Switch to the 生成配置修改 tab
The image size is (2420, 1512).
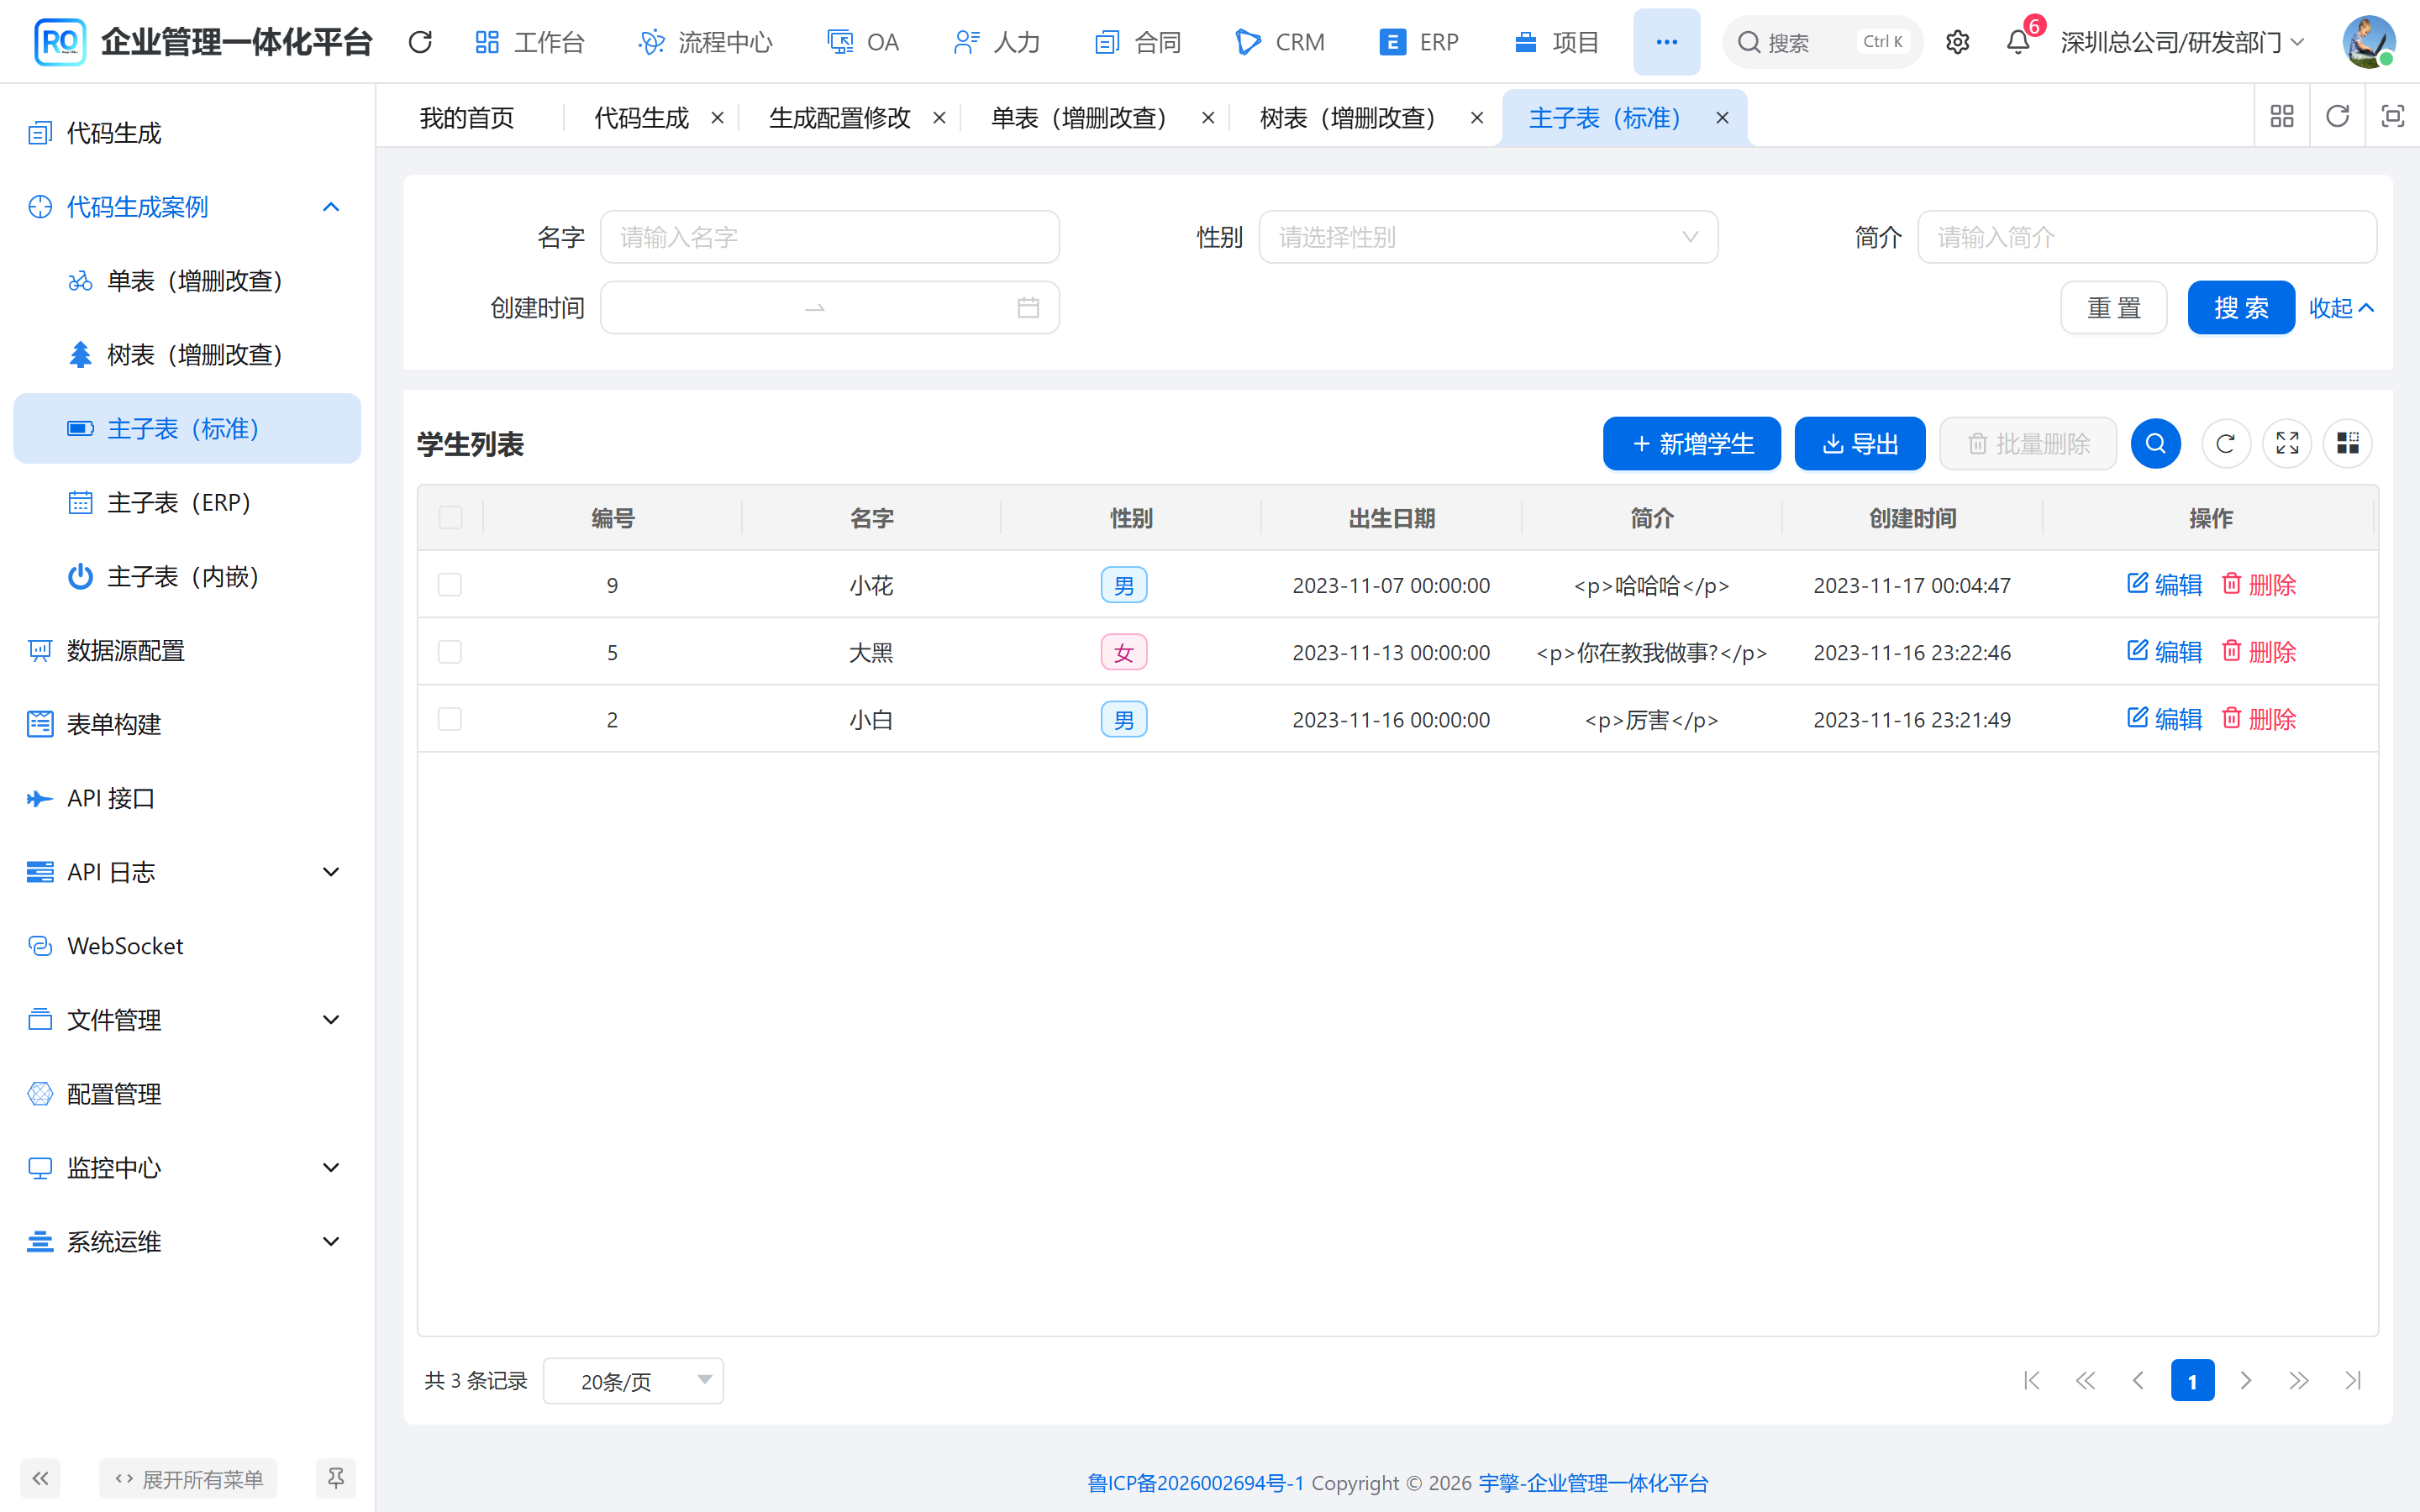(x=840, y=118)
